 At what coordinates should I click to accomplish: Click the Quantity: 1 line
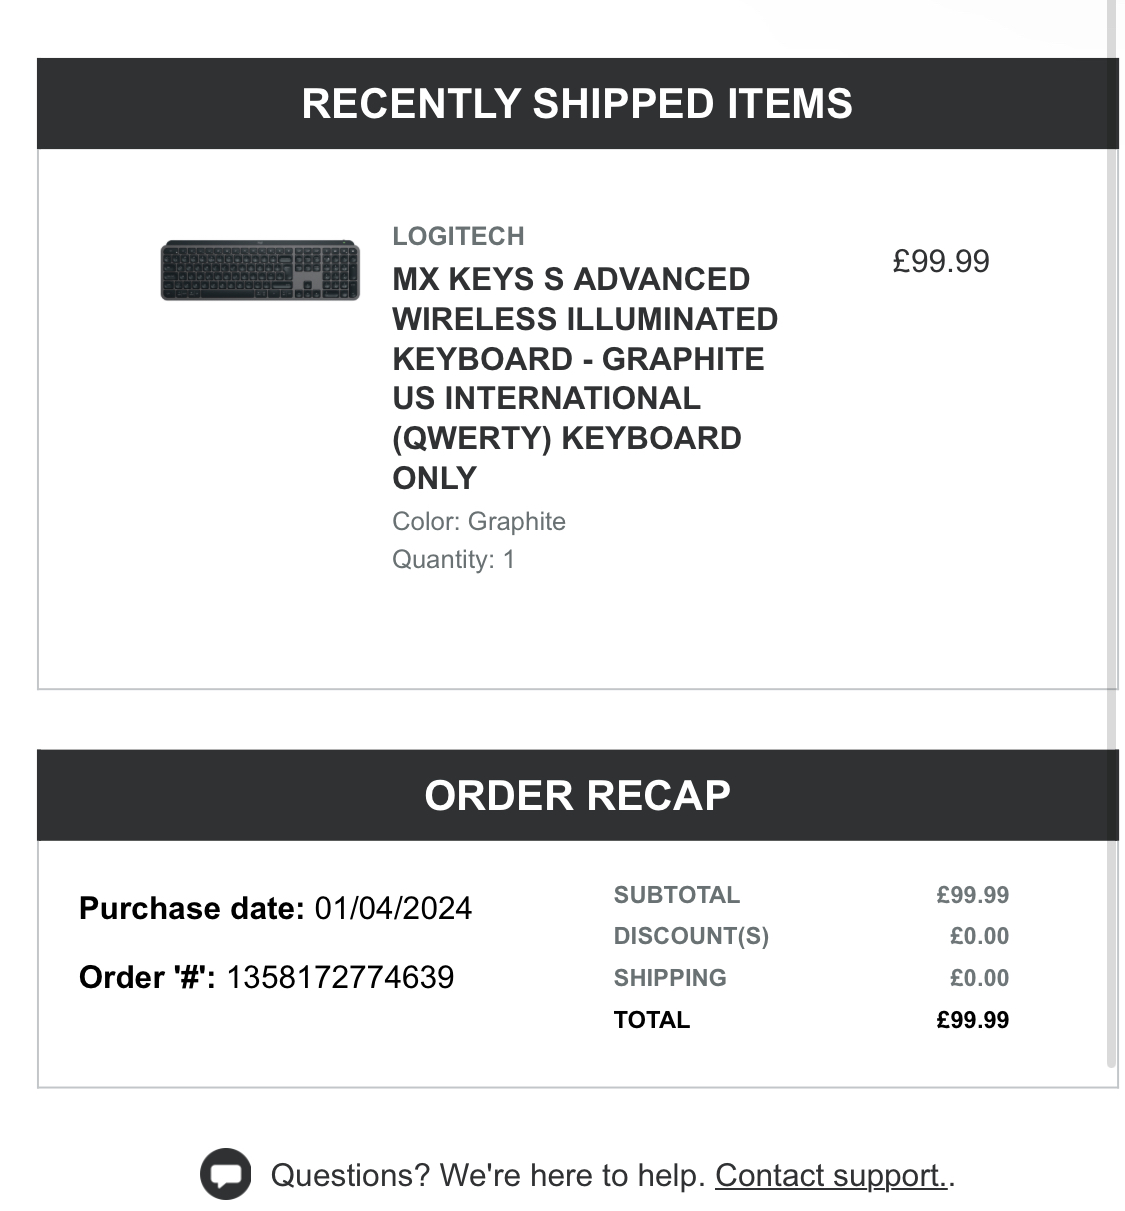pos(453,559)
